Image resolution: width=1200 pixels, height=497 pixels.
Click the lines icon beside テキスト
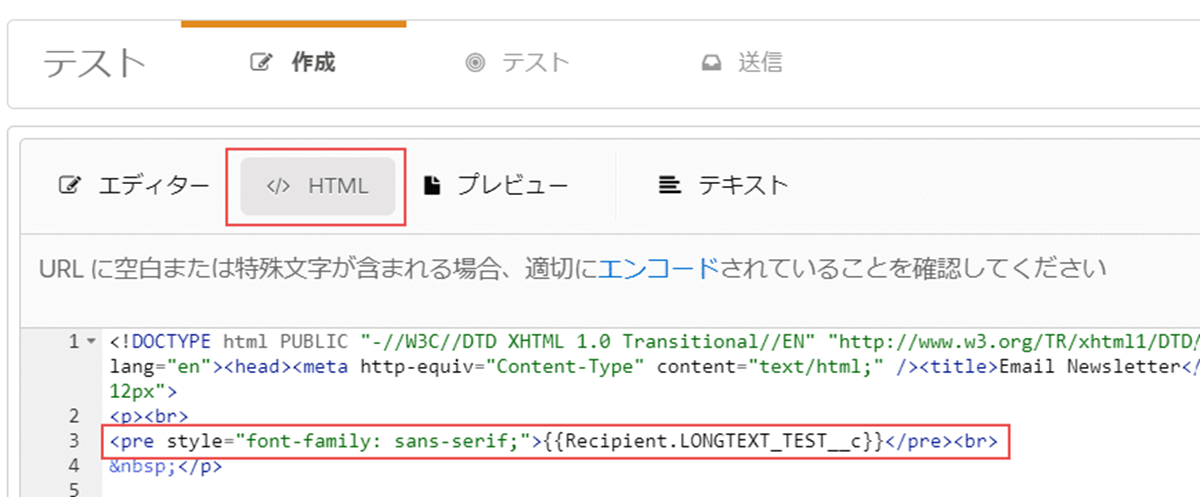pos(669,186)
